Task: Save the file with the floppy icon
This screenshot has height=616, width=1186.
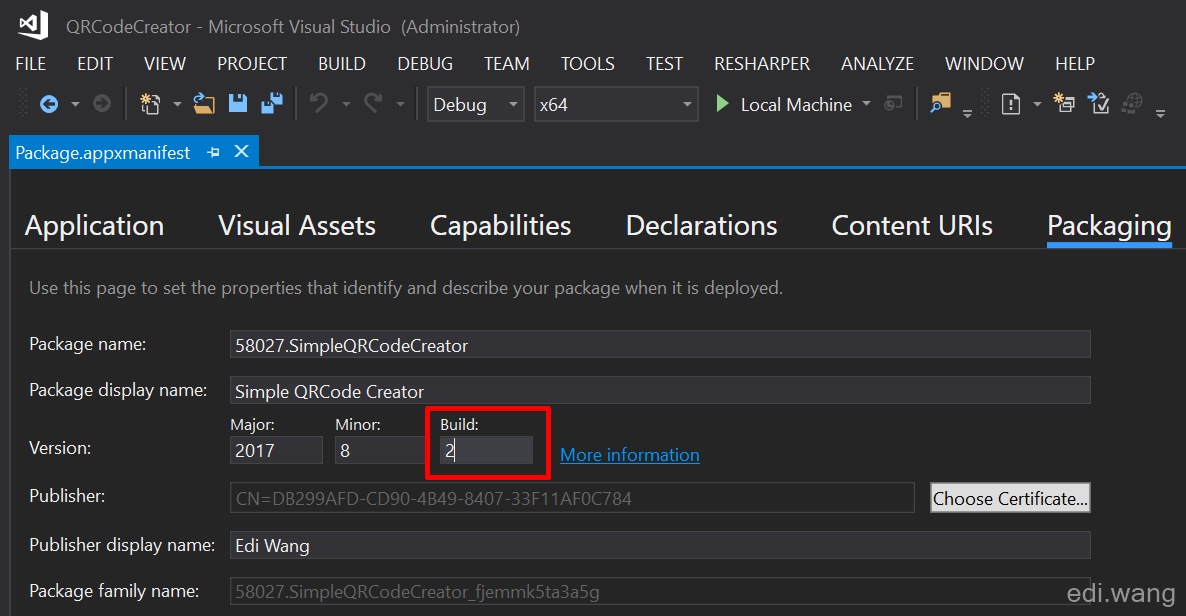Action: point(238,104)
